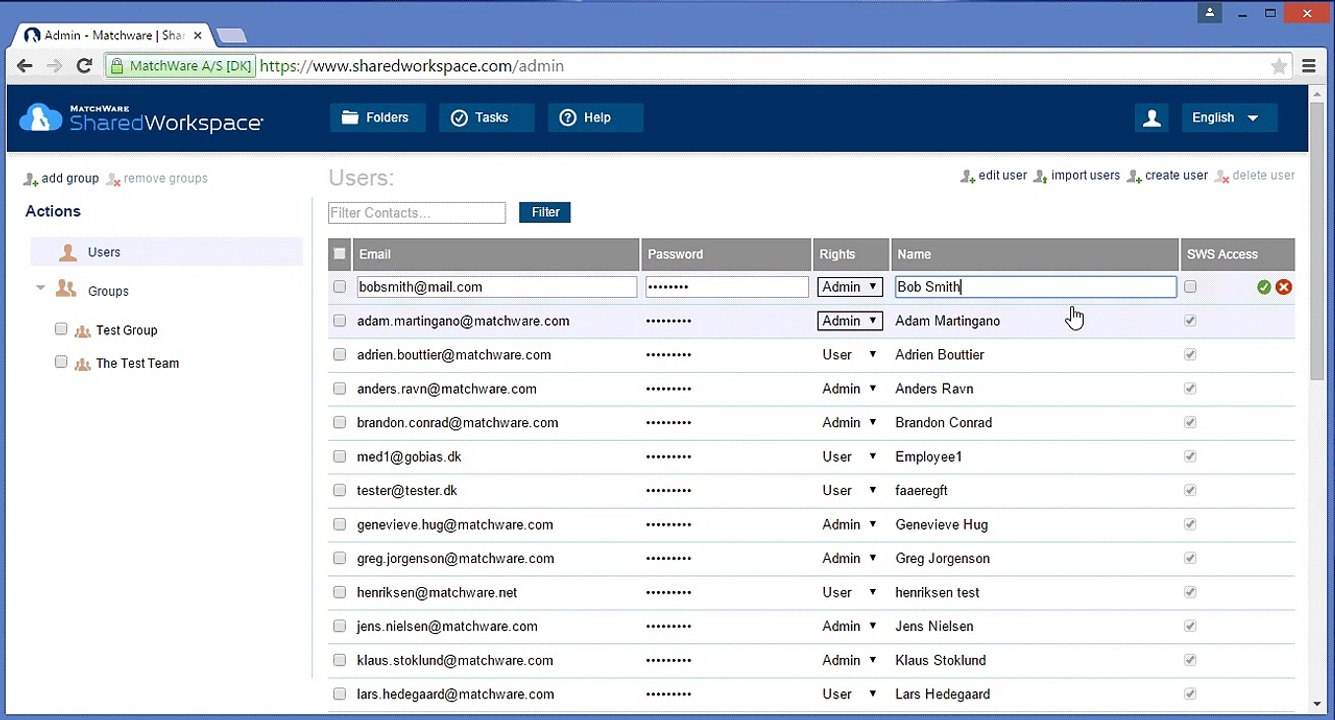Image resolution: width=1335 pixels, height=720 pixels.
Task: Click the edit user icon
Action: (968, 176)
